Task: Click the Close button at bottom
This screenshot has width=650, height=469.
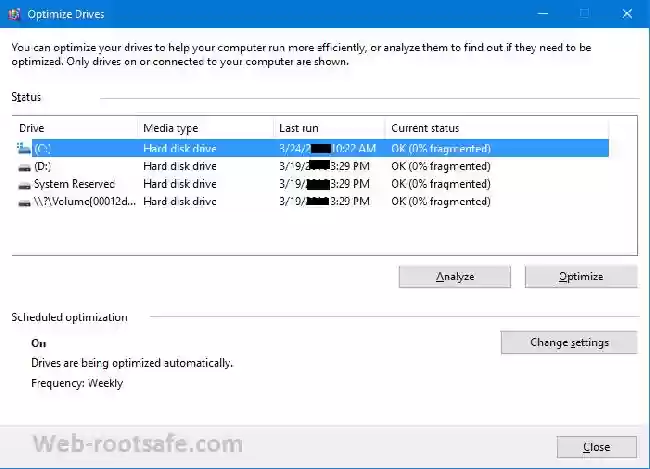Action: (x=597, y=447)
